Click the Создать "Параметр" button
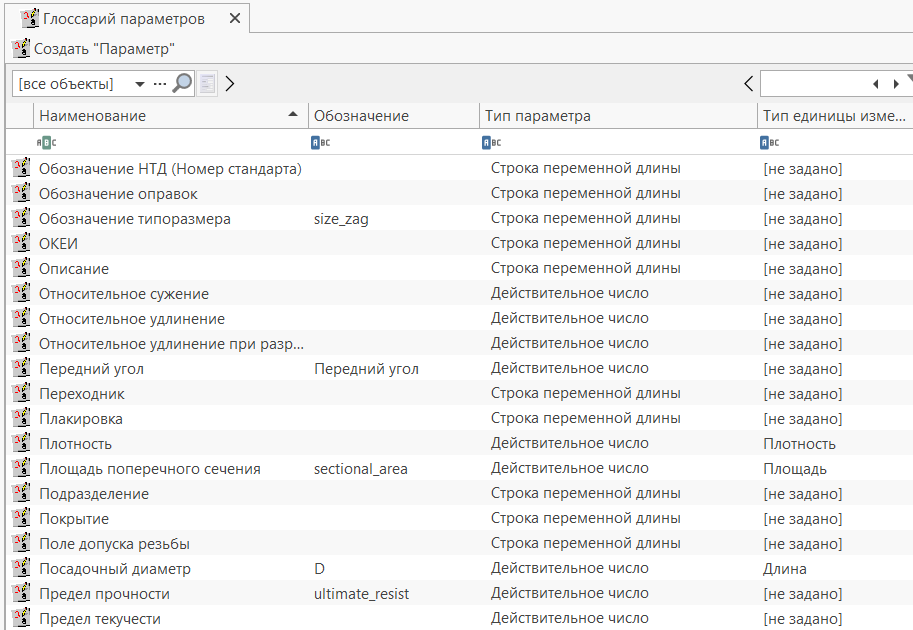 [94, 48]
